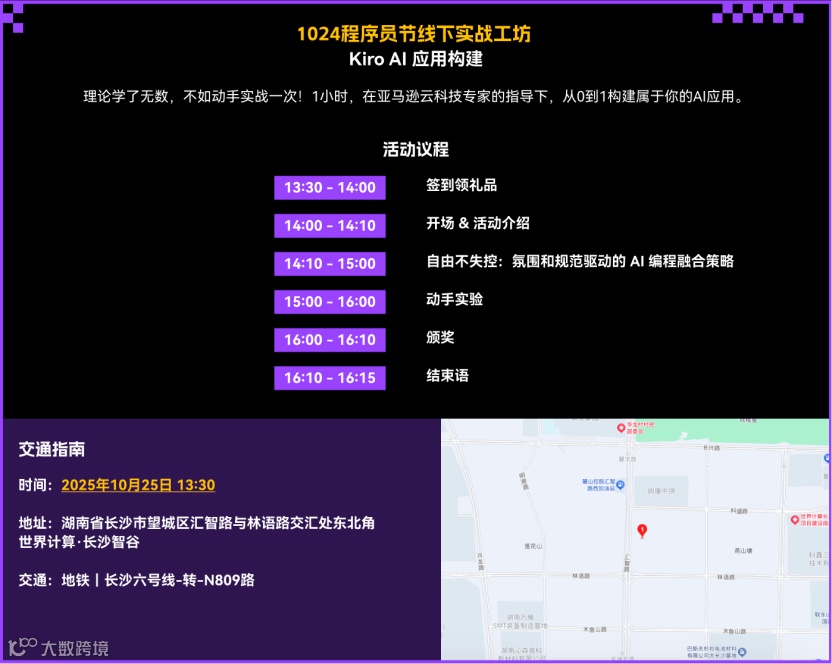The width and height of the screenshot is (832, 664).
Task: Click the agenda item 自由不失控 AI 编程融合策略
Action: (x=580, y=261)
